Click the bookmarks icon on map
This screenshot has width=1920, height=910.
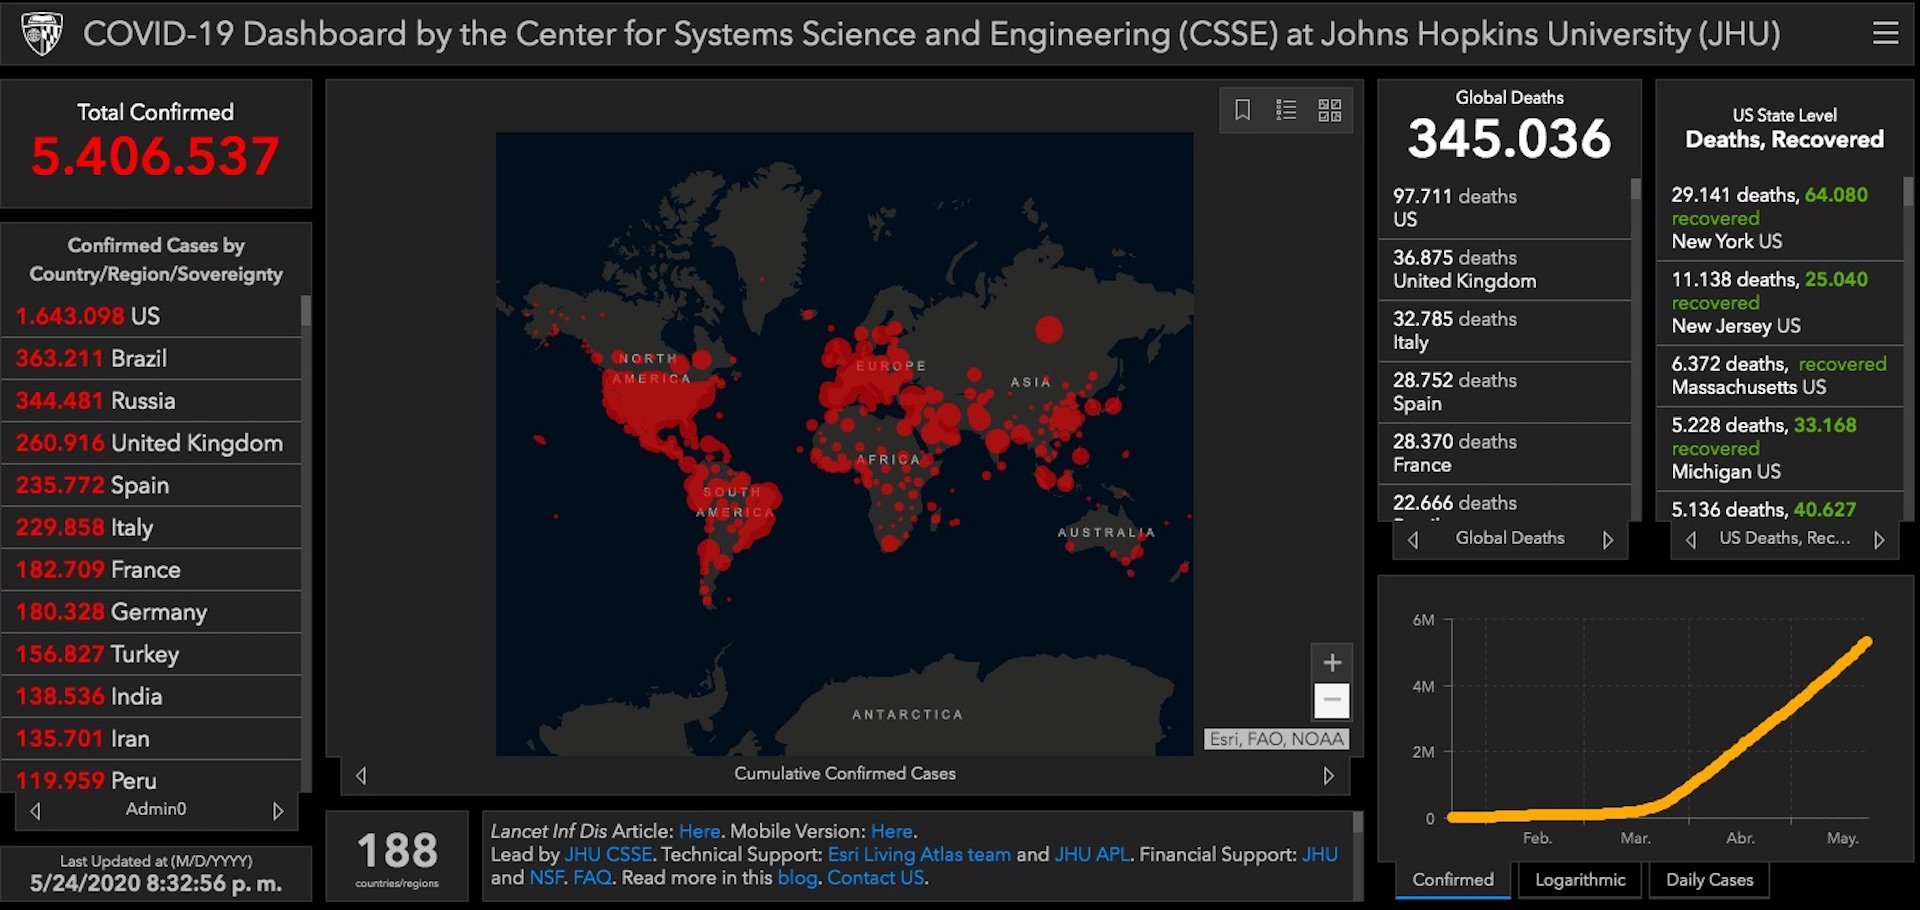[1242, 110]
